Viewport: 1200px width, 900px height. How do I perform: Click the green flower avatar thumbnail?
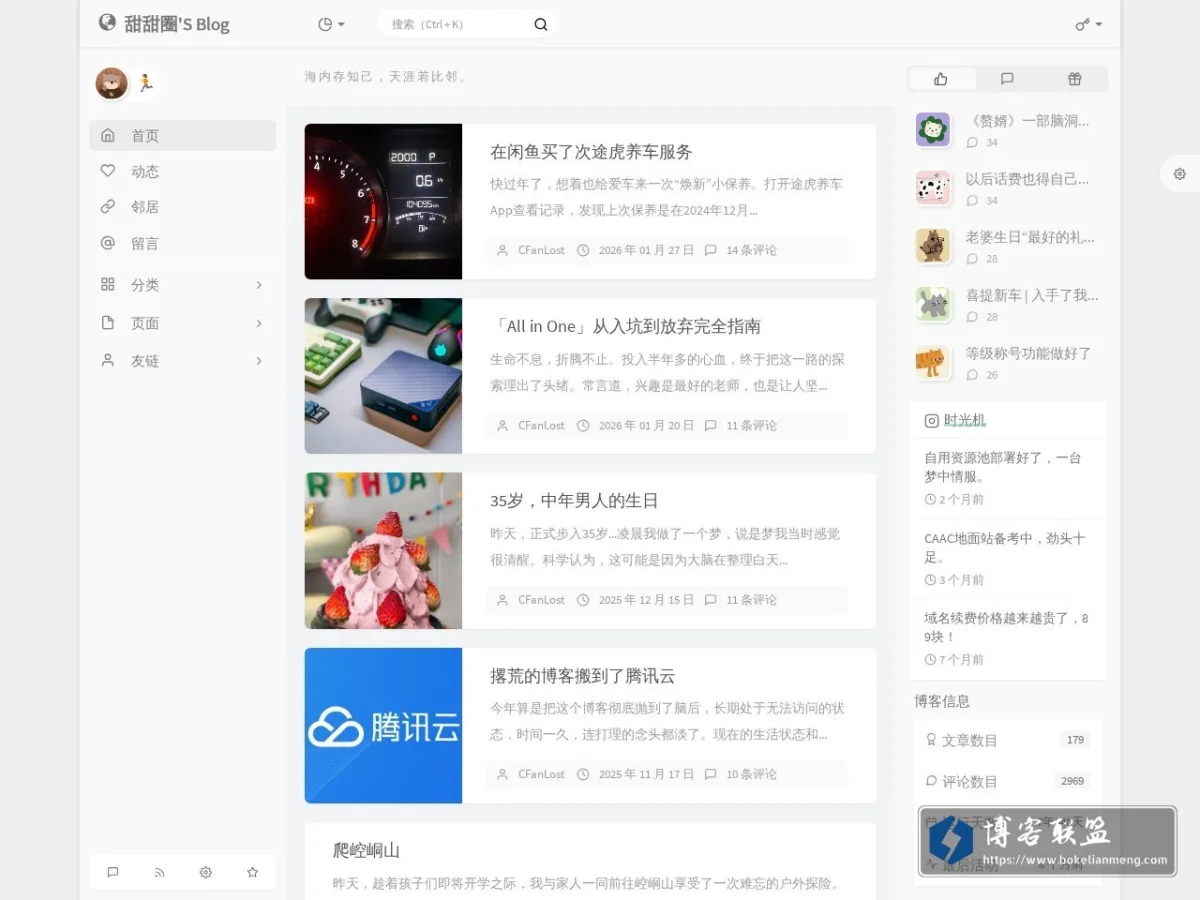933,129
